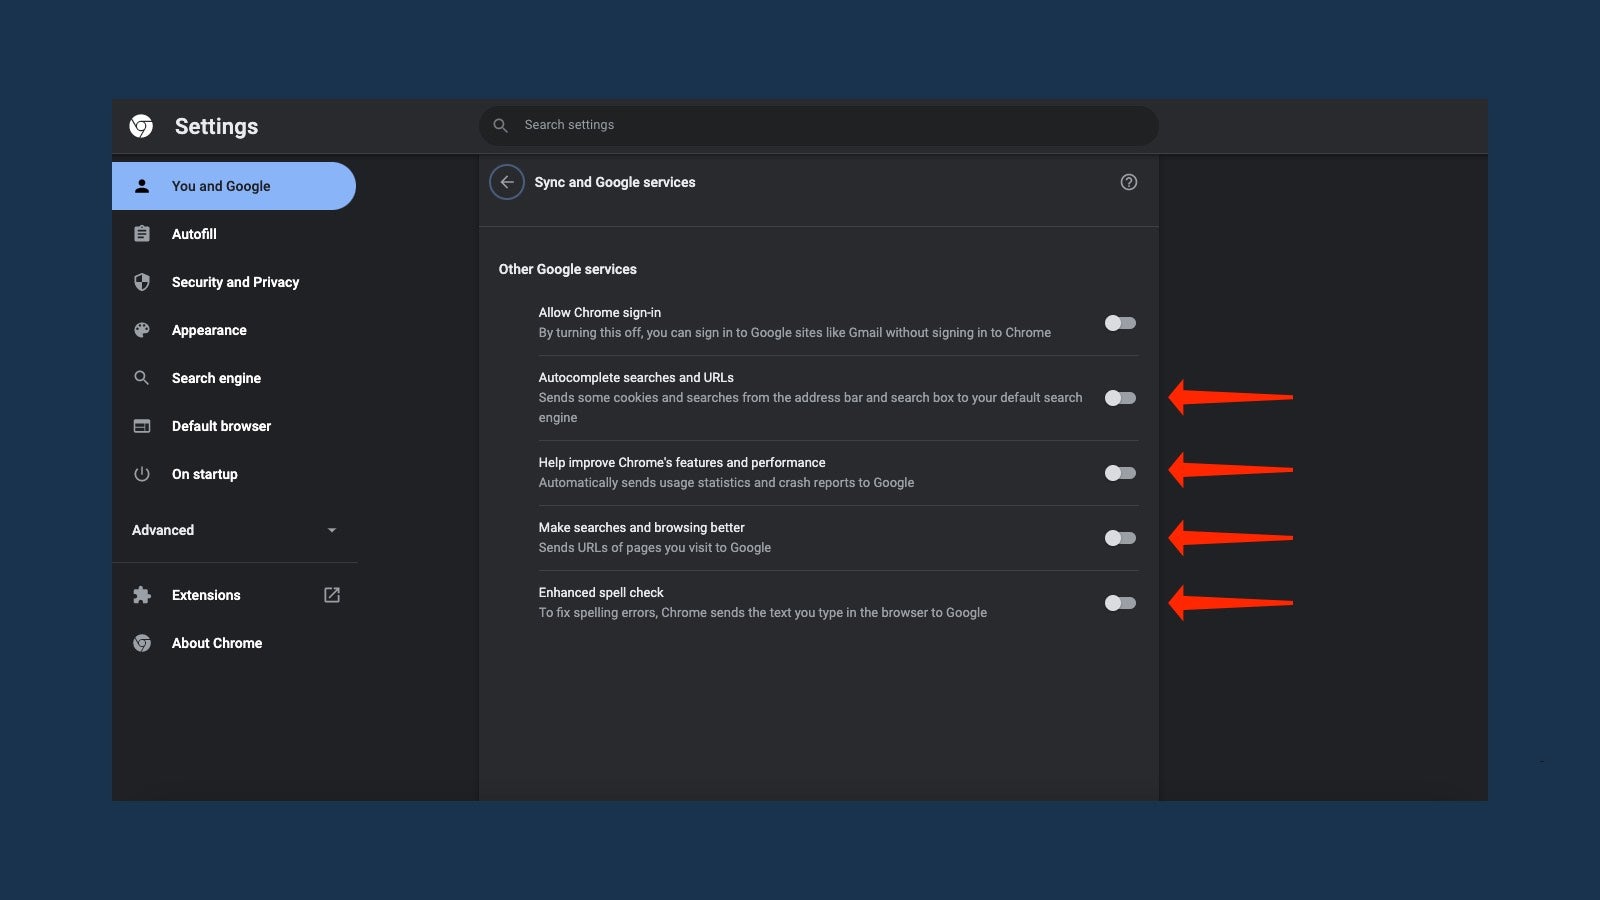Open Security and Privacy settings
The height and width of the screenshot is (900, 1600).
click(234, 282)
